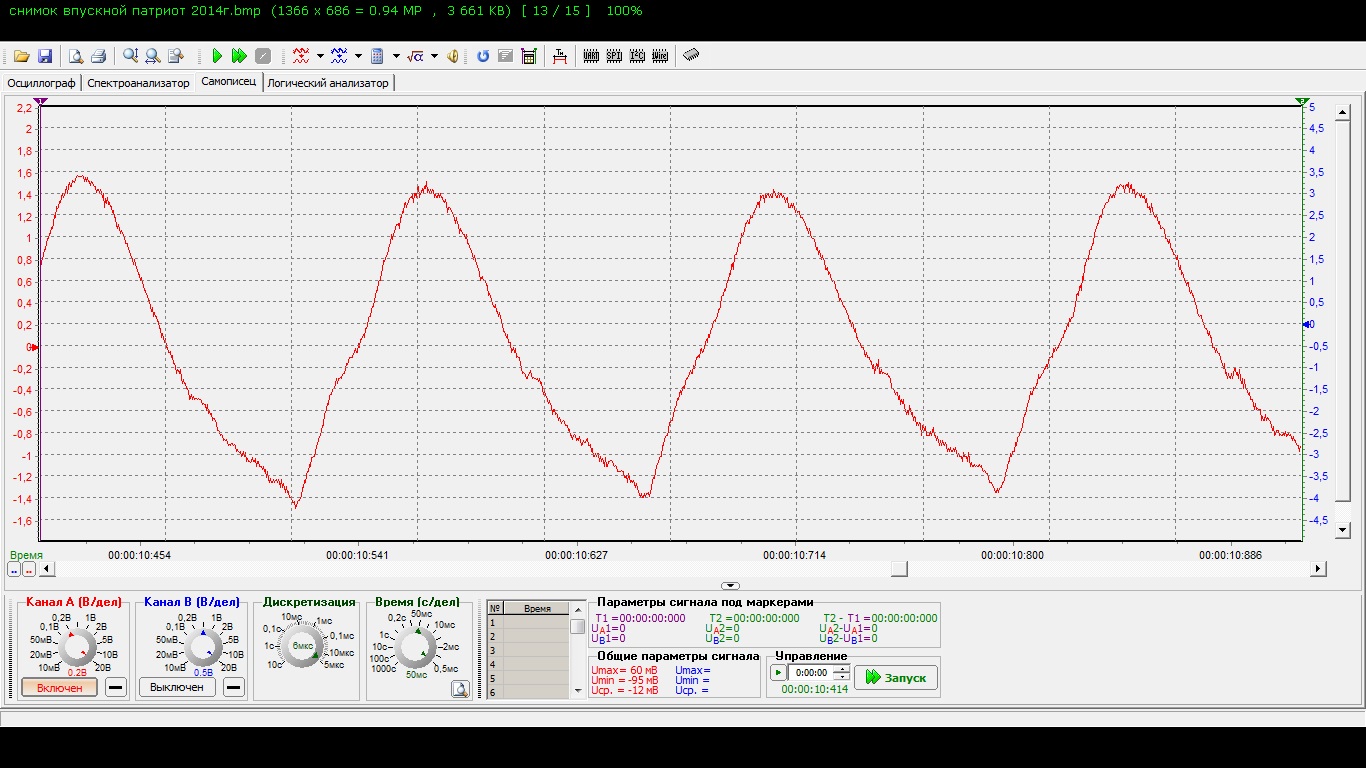The image size is (1366, 768).
Task: Click the colored table grid icon
Action: pos(529,56)
